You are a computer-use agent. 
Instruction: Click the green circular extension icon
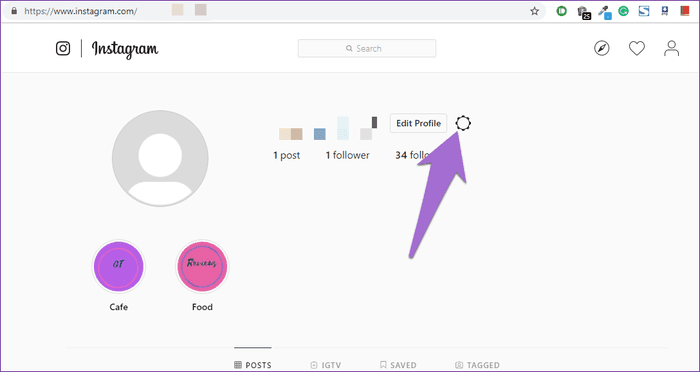[x=562, y=12]
